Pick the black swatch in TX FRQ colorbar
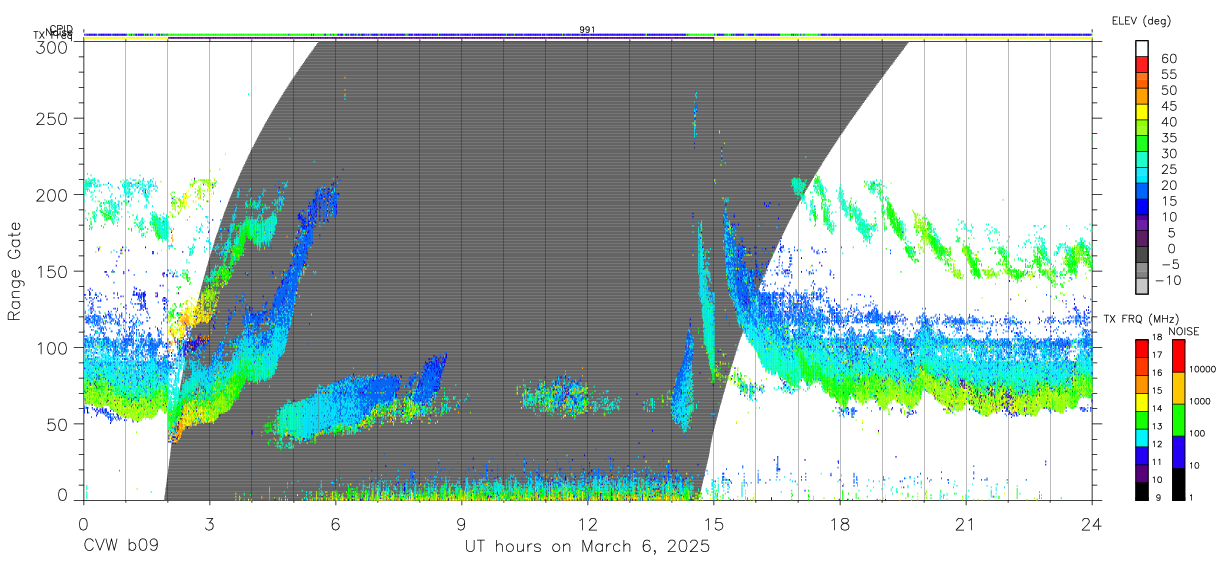Image resolution: width=1228 pixels, height=567 pixels. point(1141,491)
